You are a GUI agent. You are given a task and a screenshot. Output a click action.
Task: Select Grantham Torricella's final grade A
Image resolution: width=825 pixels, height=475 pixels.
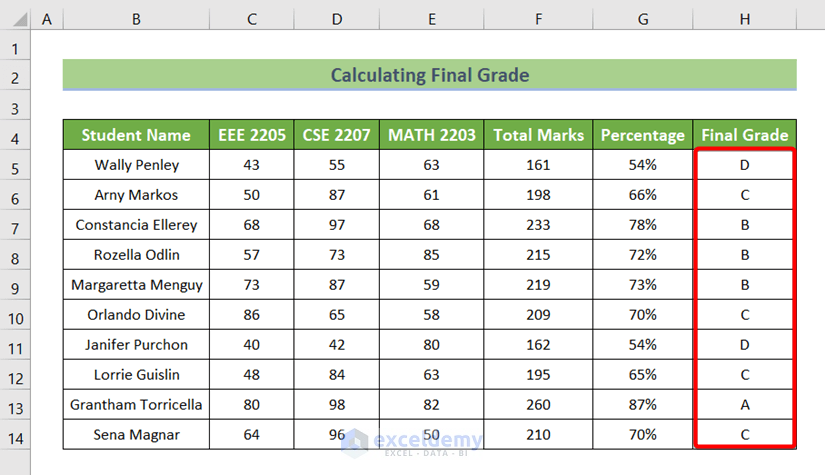tap(744, 405)
